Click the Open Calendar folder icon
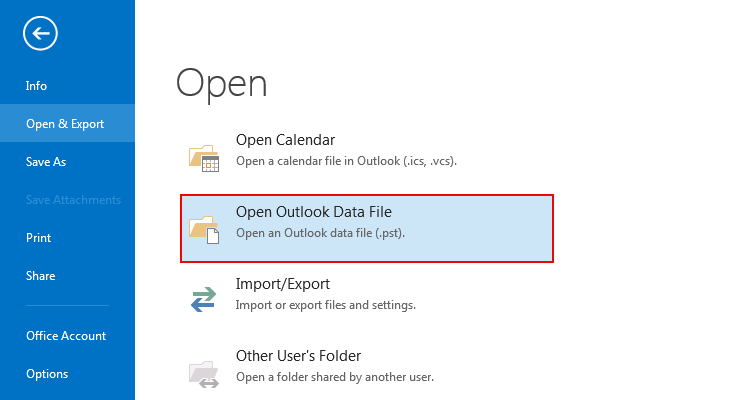The image size is (750, 400). point(204,158)
